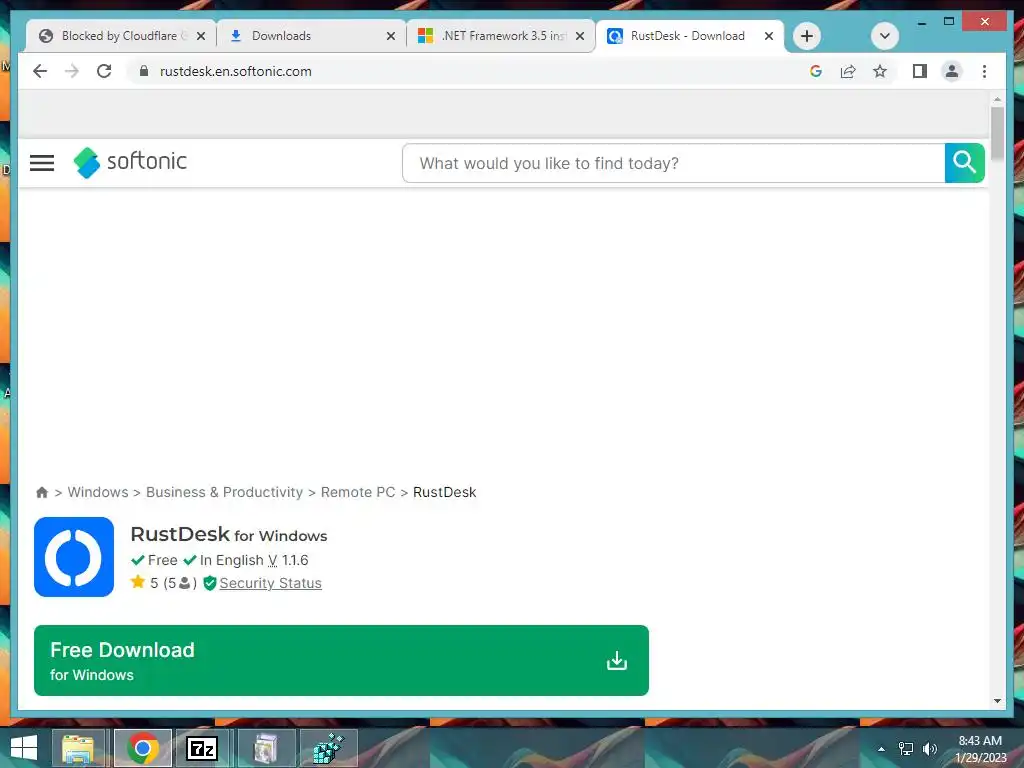This screenshot has width=1024, height=768.
Task: Go to Softonic home via breadcrumb icon
Action: coord(42,492)
